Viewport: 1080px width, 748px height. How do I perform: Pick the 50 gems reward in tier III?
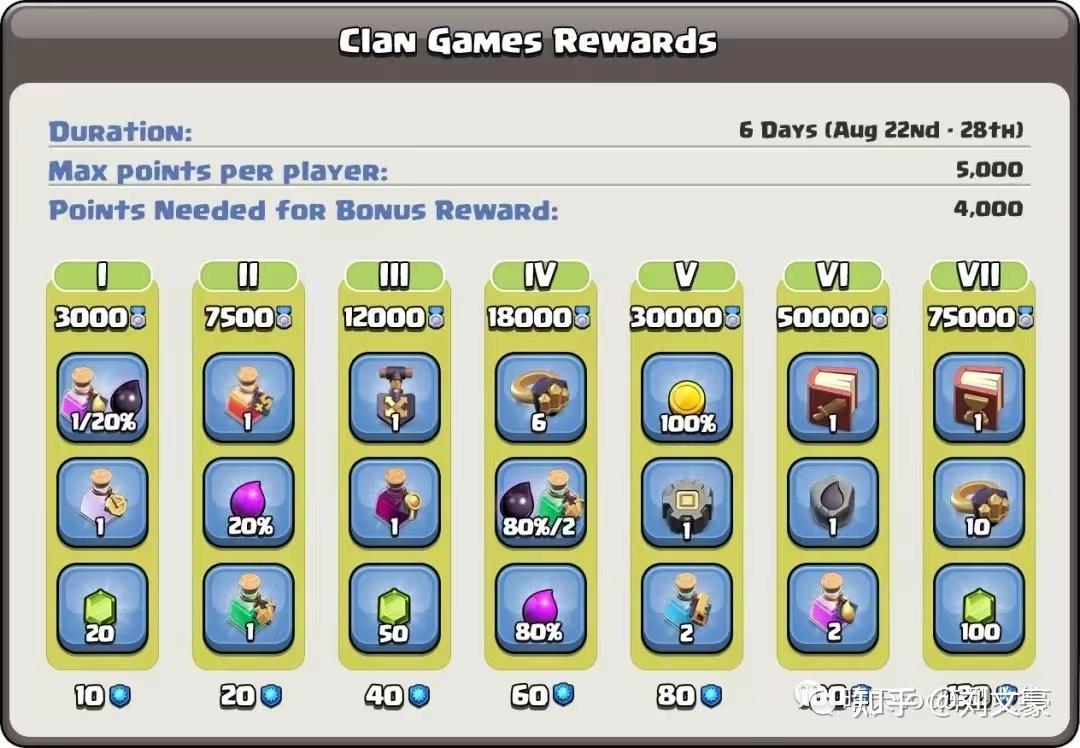pyautogui.click(x=394, y=609)
